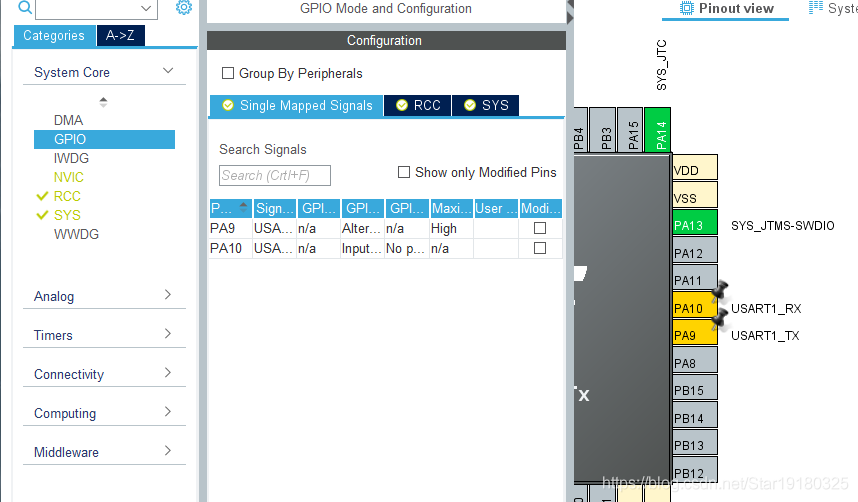Click the Pinout view chip icon
Viewport: 858px width, 502px height.
(x=686, y=8)
